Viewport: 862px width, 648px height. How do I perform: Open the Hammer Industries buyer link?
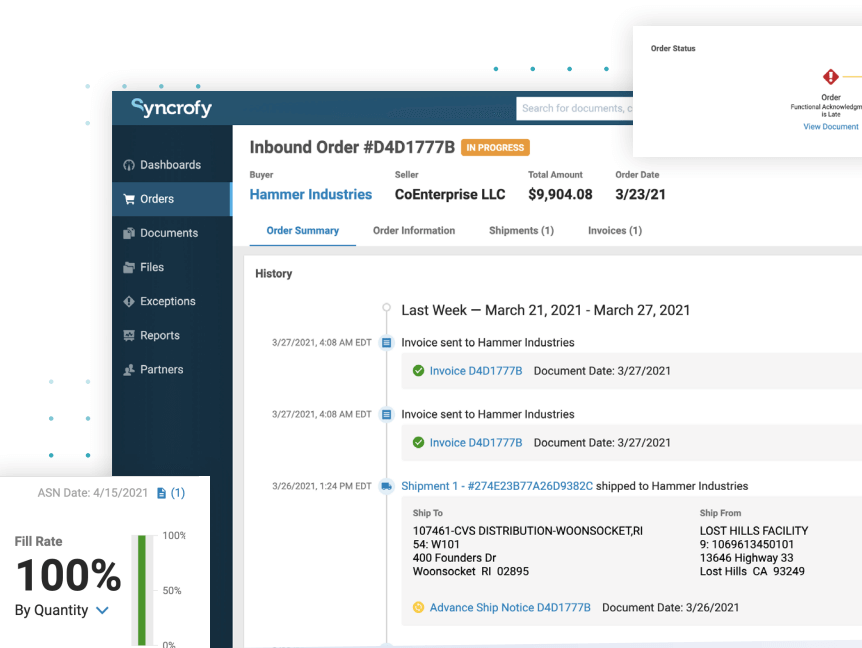point(310,194)
